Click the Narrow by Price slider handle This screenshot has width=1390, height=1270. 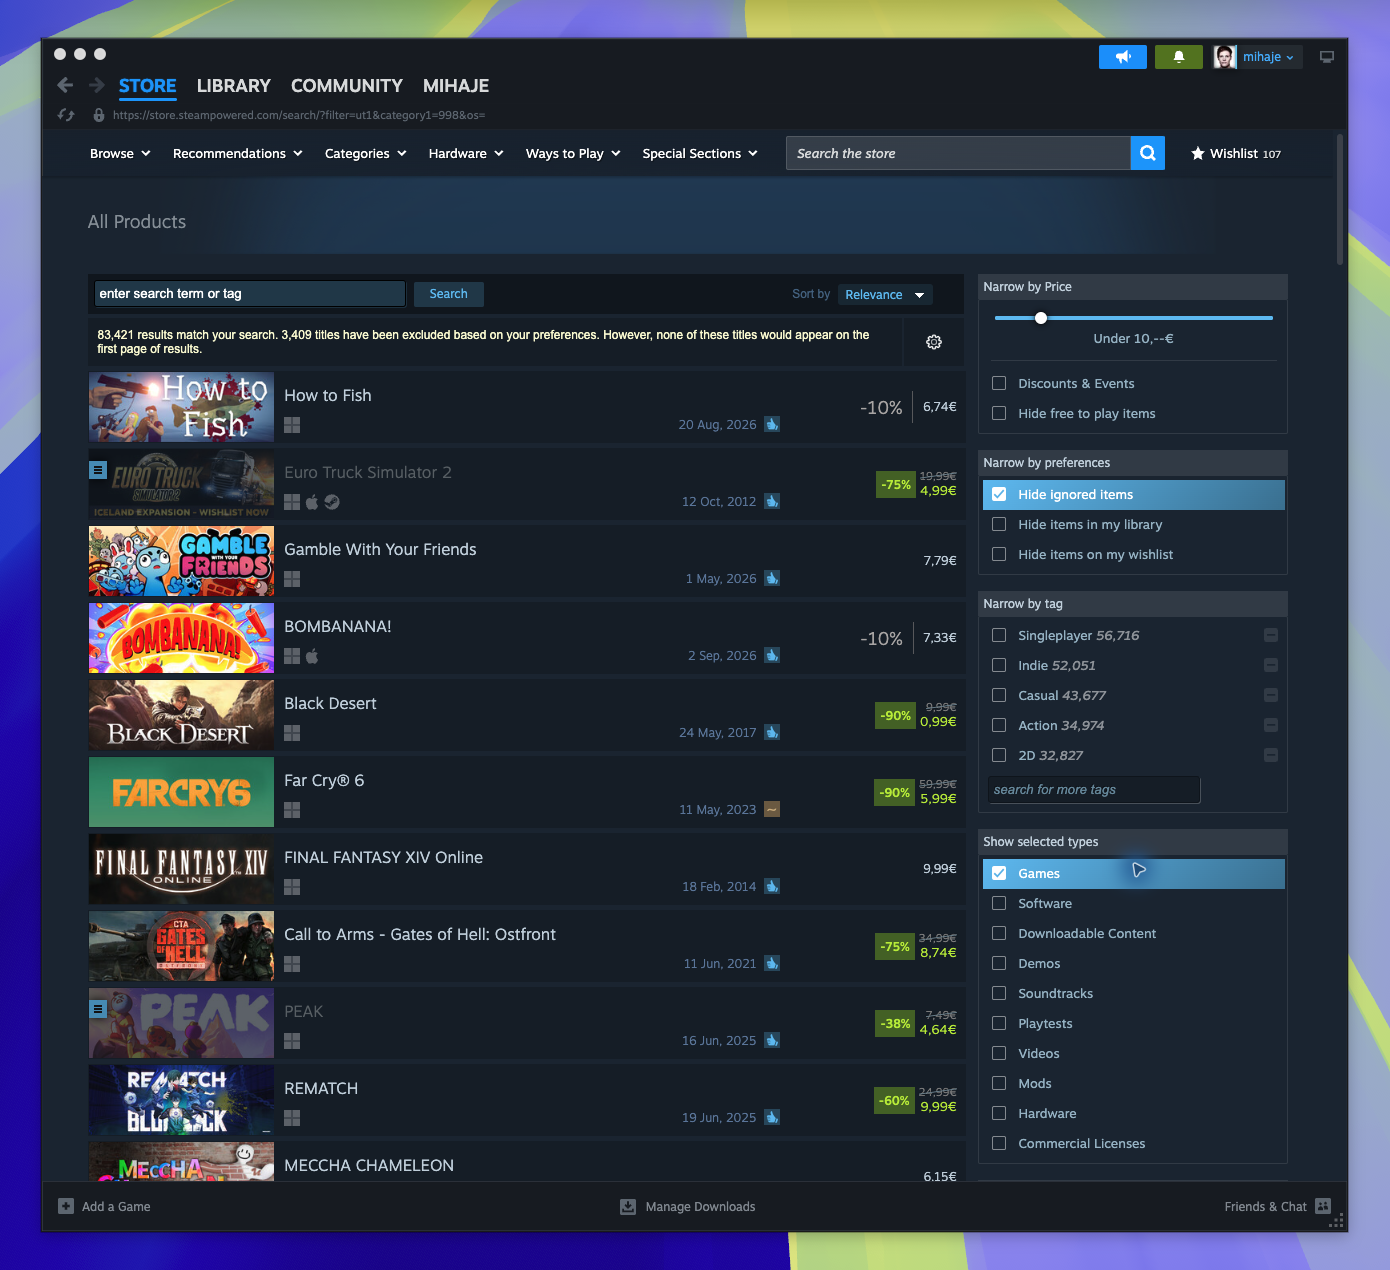coord(1041,318)
